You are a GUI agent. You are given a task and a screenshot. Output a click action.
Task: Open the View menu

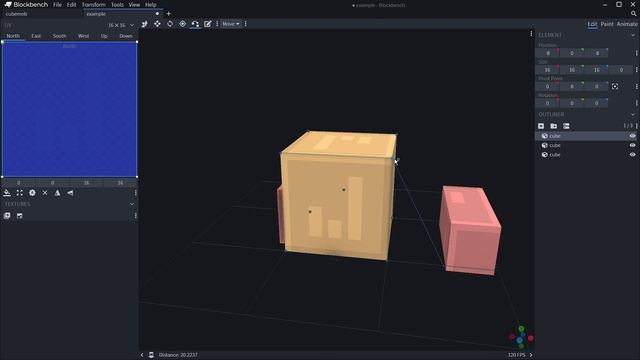134,5
